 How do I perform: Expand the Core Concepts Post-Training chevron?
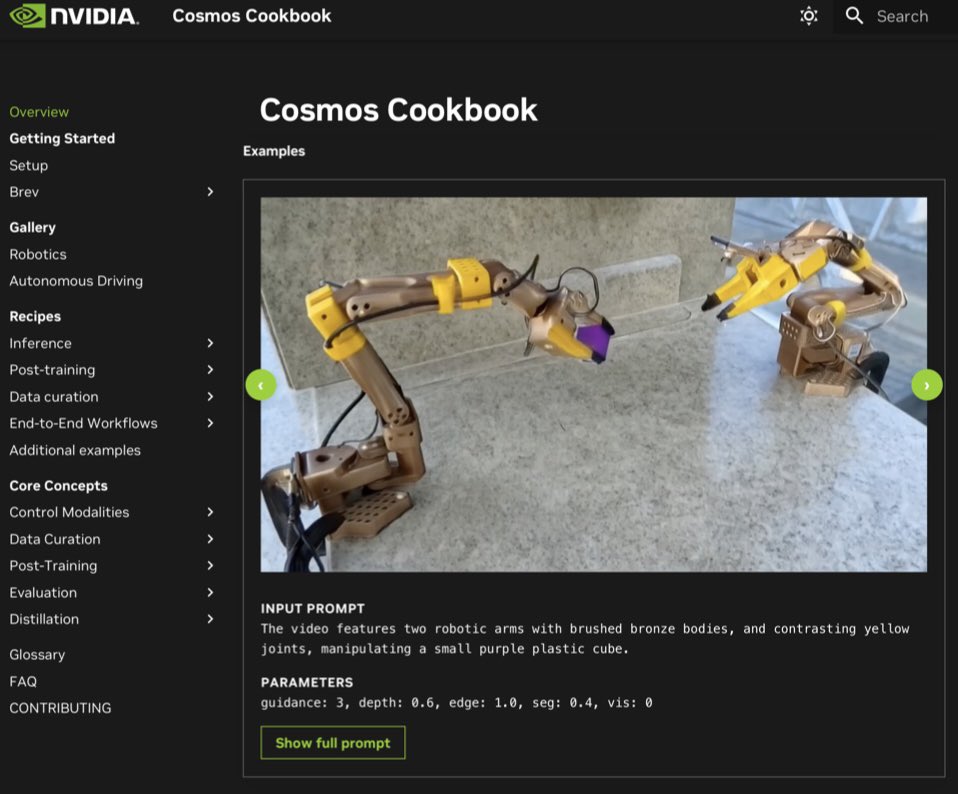[x=210, y=566]
